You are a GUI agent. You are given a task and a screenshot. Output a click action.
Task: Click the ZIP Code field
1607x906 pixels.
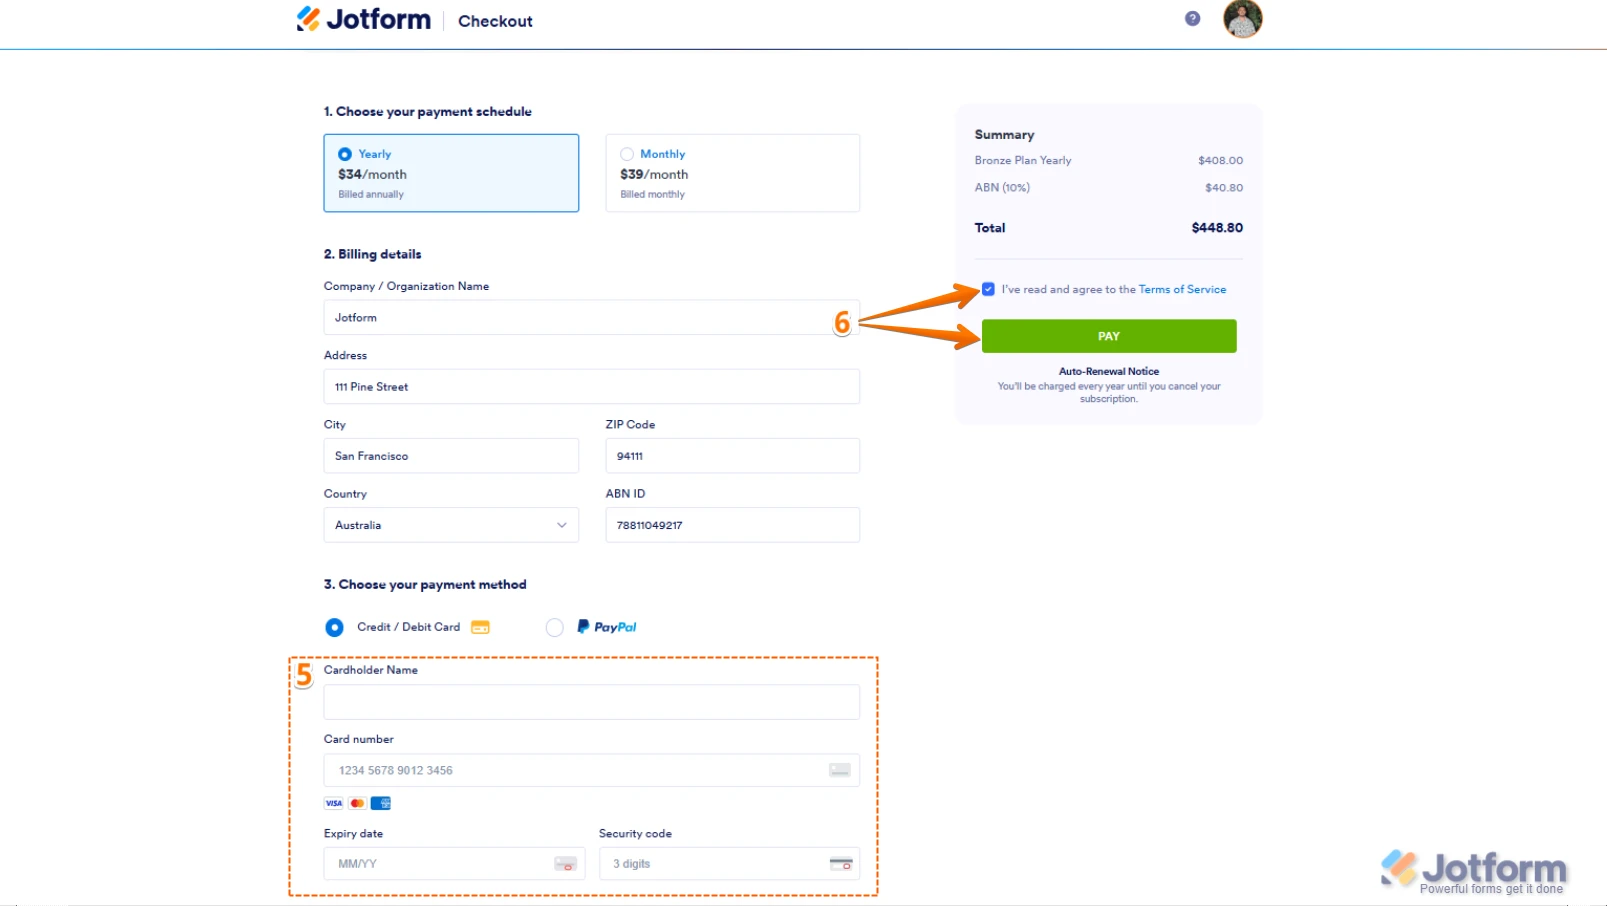pos(732,456)
